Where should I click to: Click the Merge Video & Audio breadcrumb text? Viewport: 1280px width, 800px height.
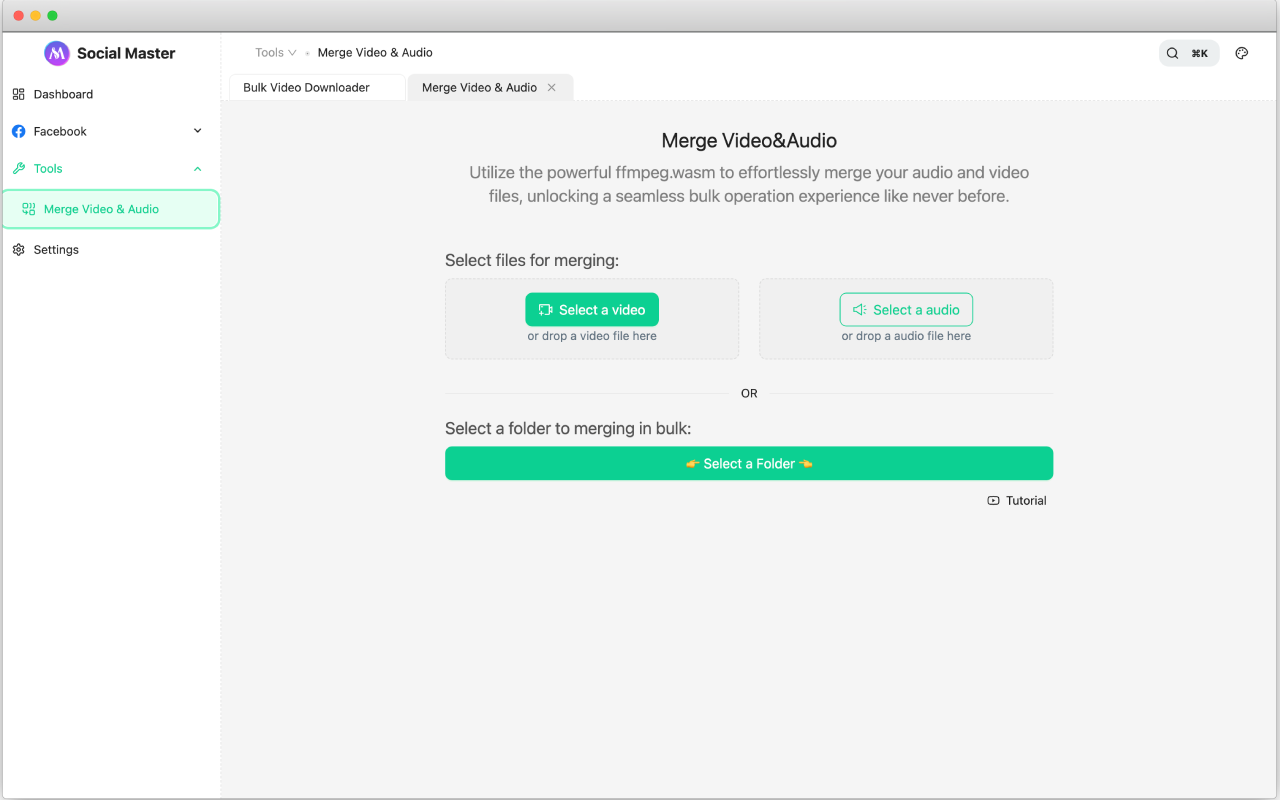coord(375,53)
